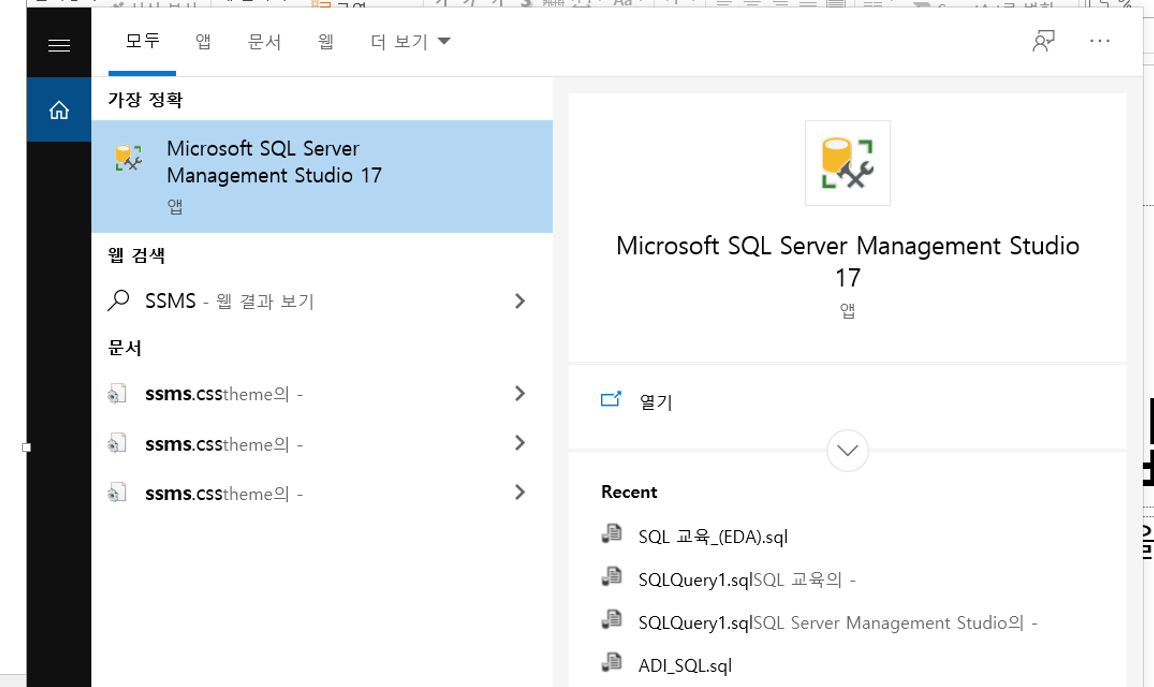Open recent SQLQuery1.sql from SQL Server Management Studio

pos(838,623)
